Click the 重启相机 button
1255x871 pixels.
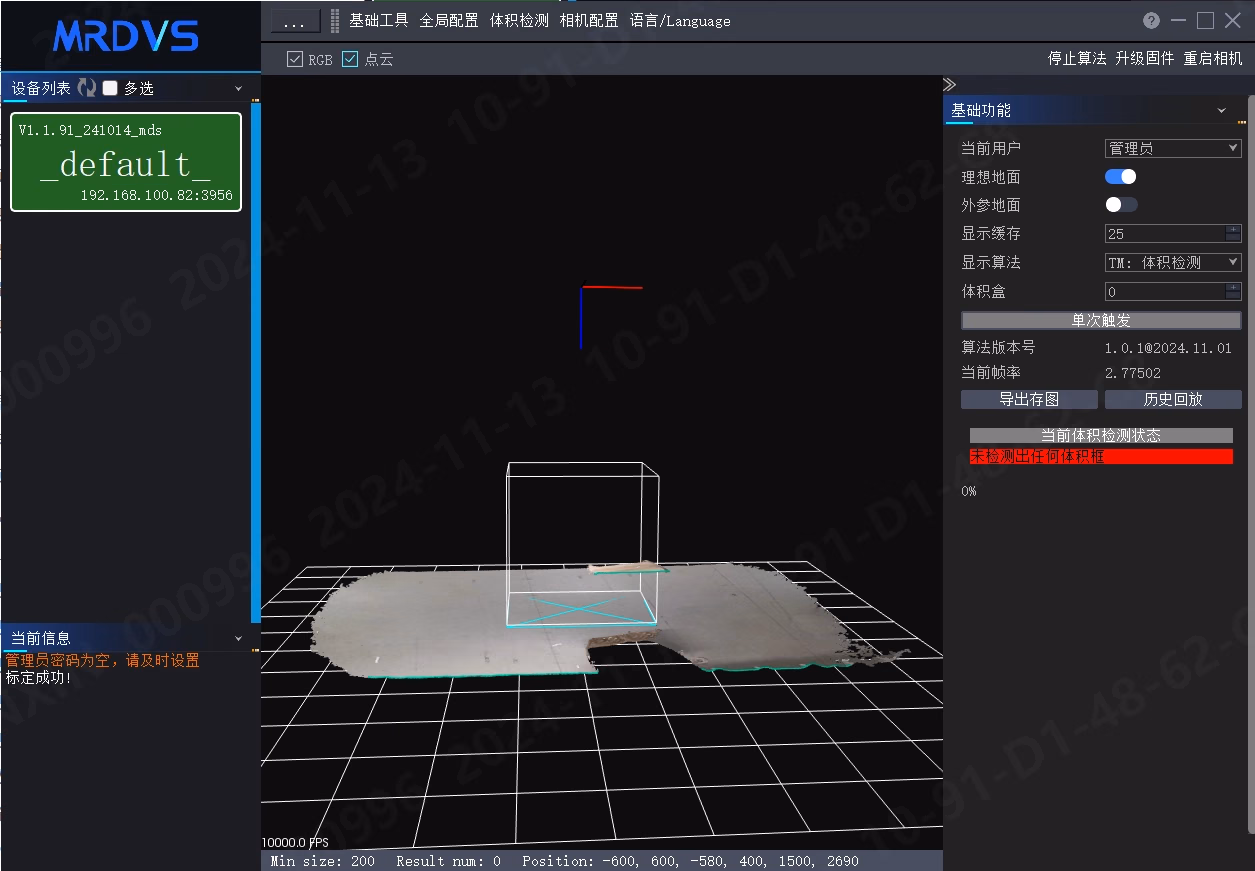coord(1213,58)
